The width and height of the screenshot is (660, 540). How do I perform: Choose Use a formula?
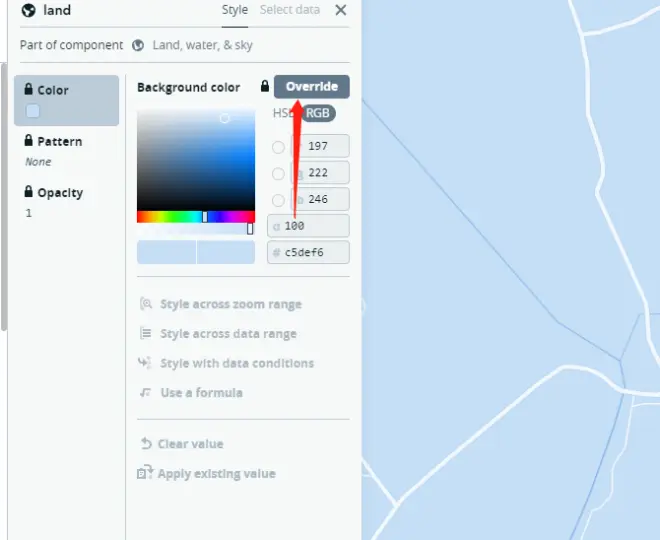click(202, 393)
